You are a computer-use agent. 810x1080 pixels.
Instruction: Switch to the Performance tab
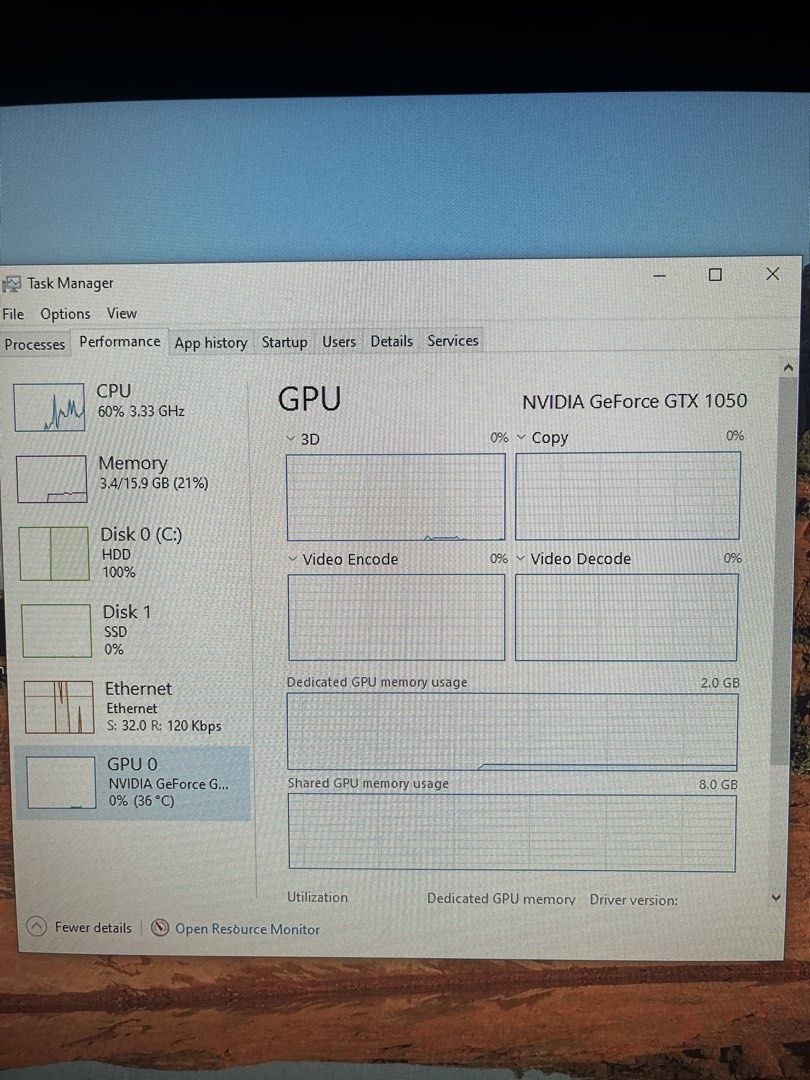120,342
